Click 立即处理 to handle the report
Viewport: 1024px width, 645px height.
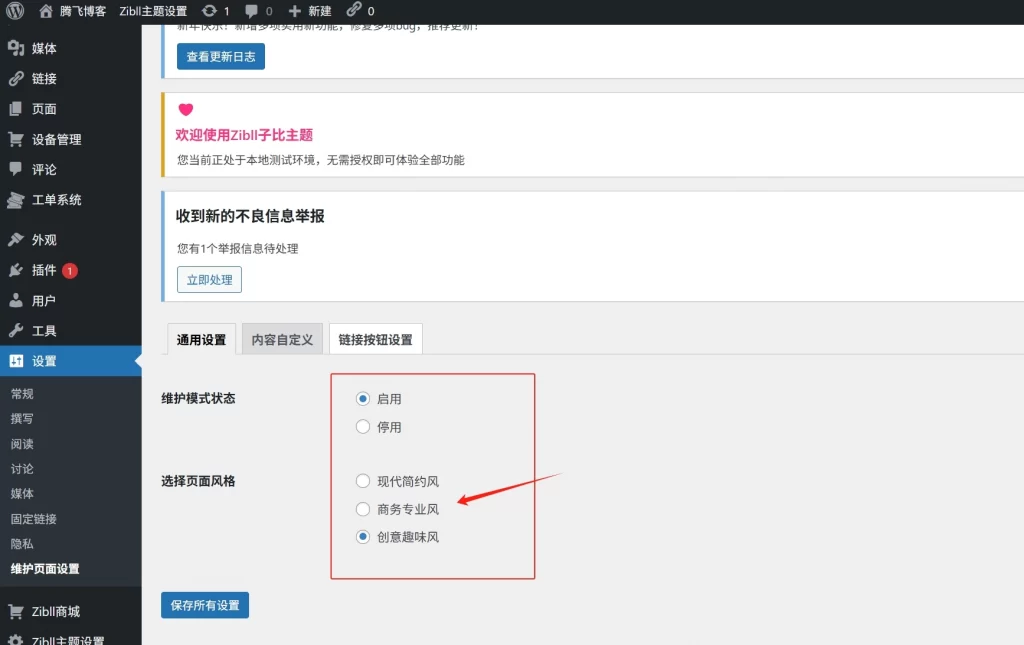(209, 279)
